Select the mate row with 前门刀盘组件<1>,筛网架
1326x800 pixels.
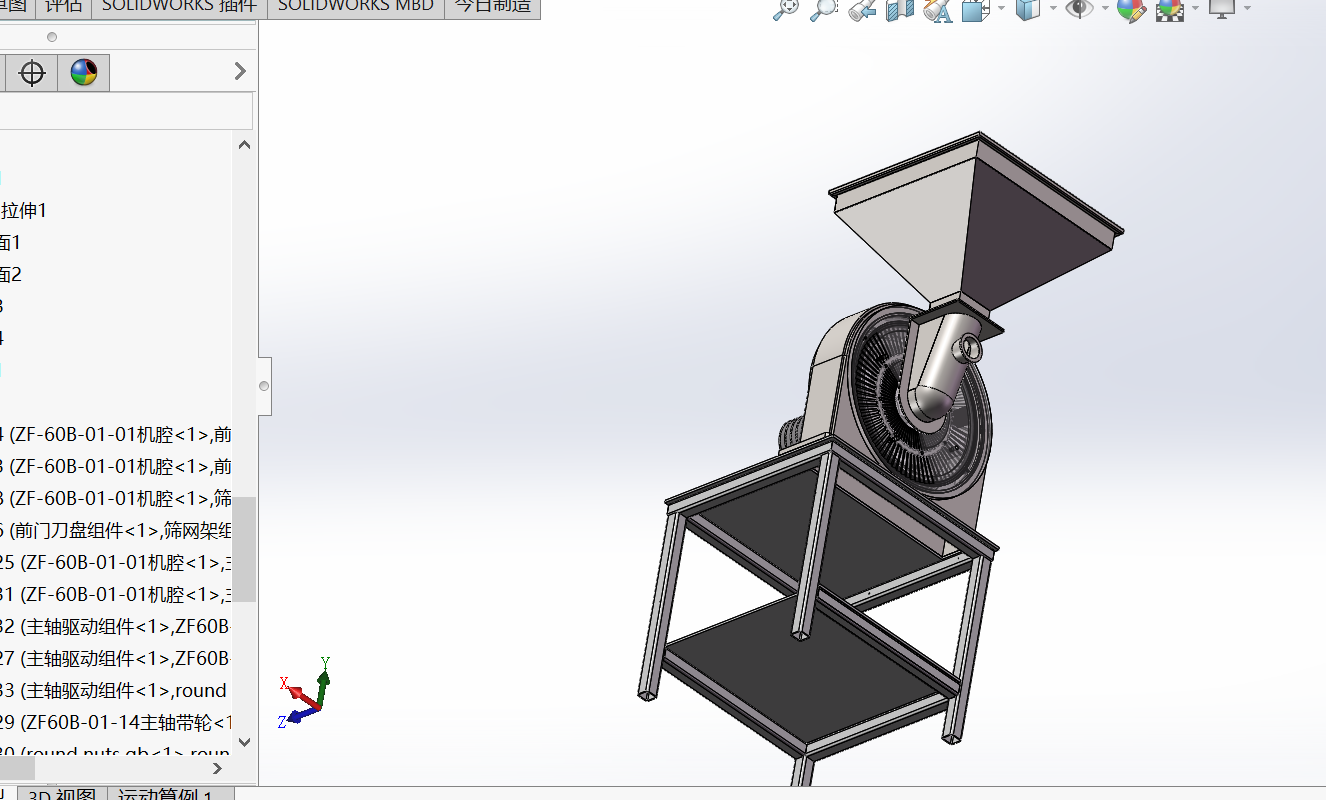click(116, 530)
